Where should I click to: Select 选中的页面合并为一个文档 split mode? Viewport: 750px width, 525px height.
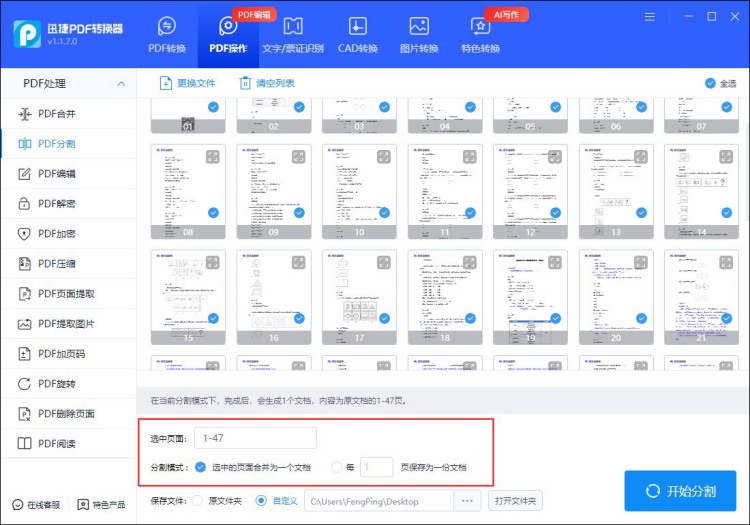200,467
